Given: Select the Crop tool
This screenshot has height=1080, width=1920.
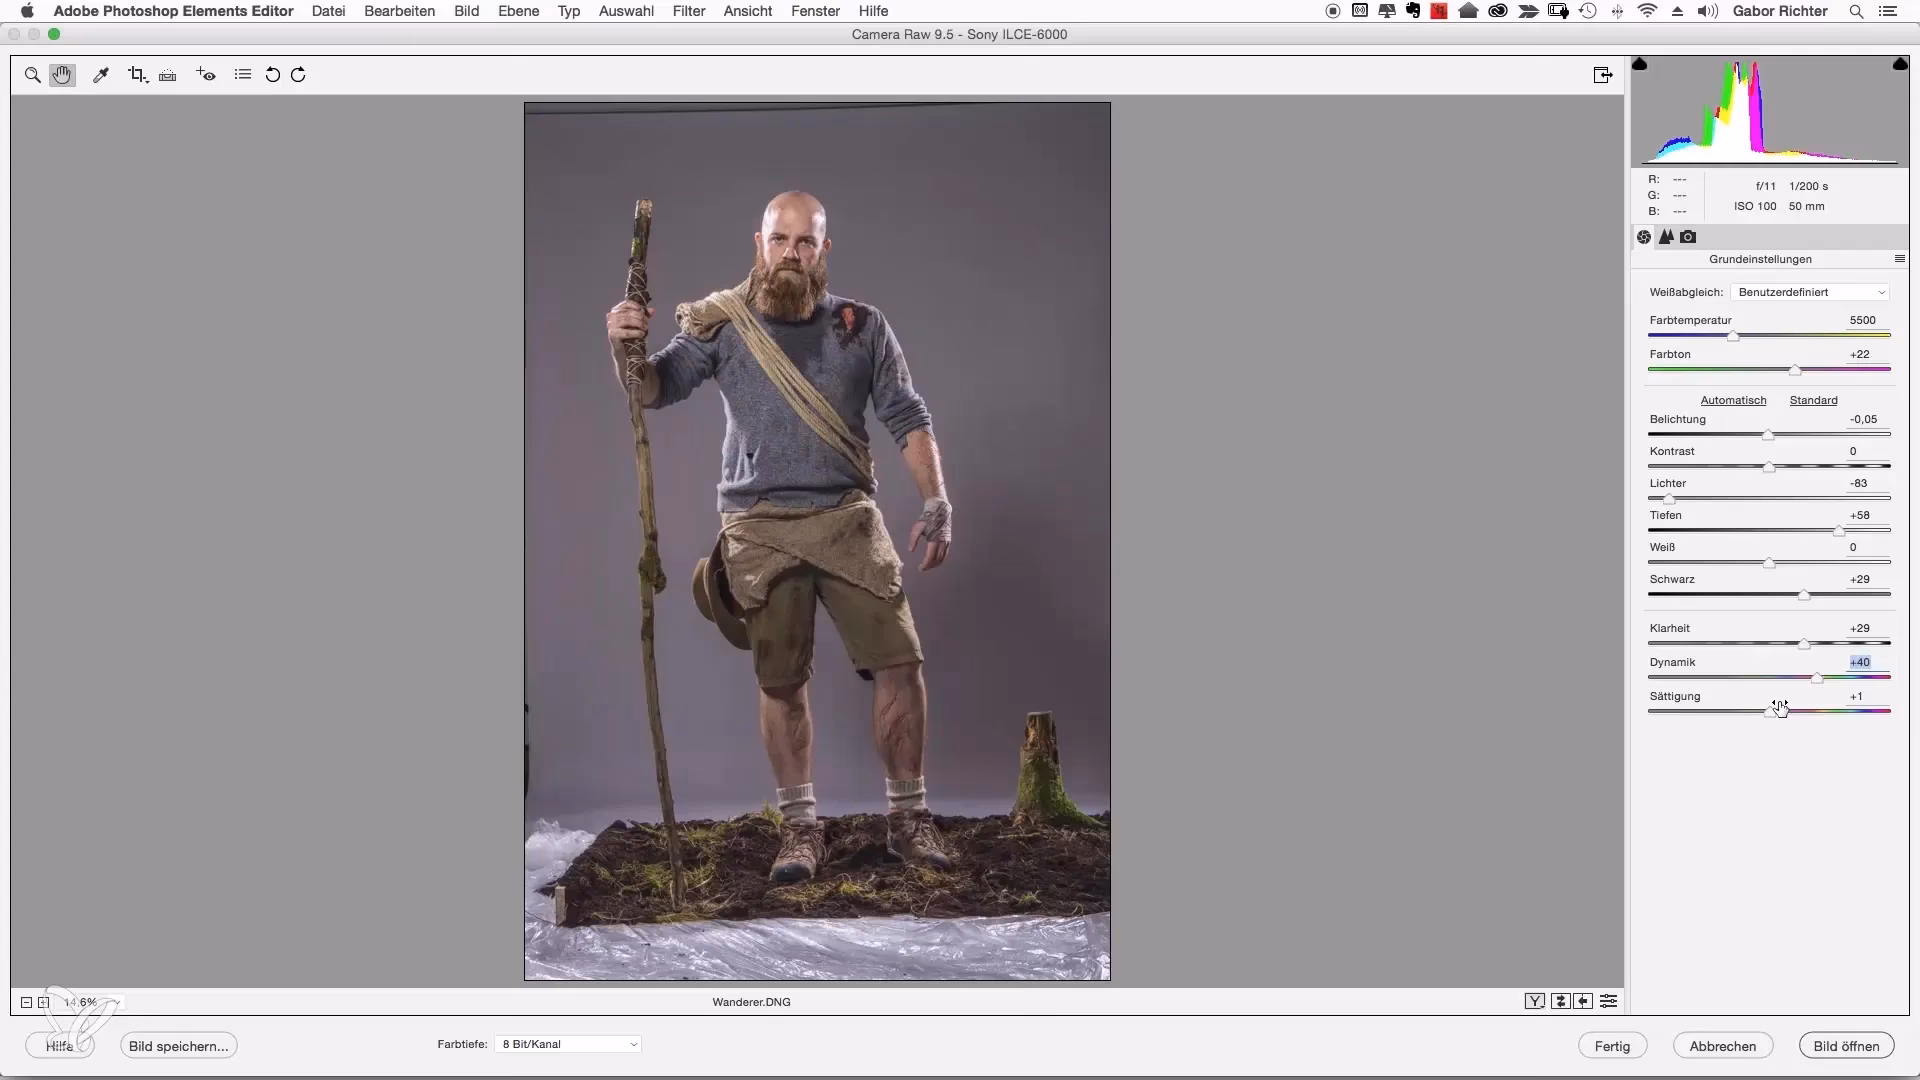Looking at the screenshot, I should 137,74.
